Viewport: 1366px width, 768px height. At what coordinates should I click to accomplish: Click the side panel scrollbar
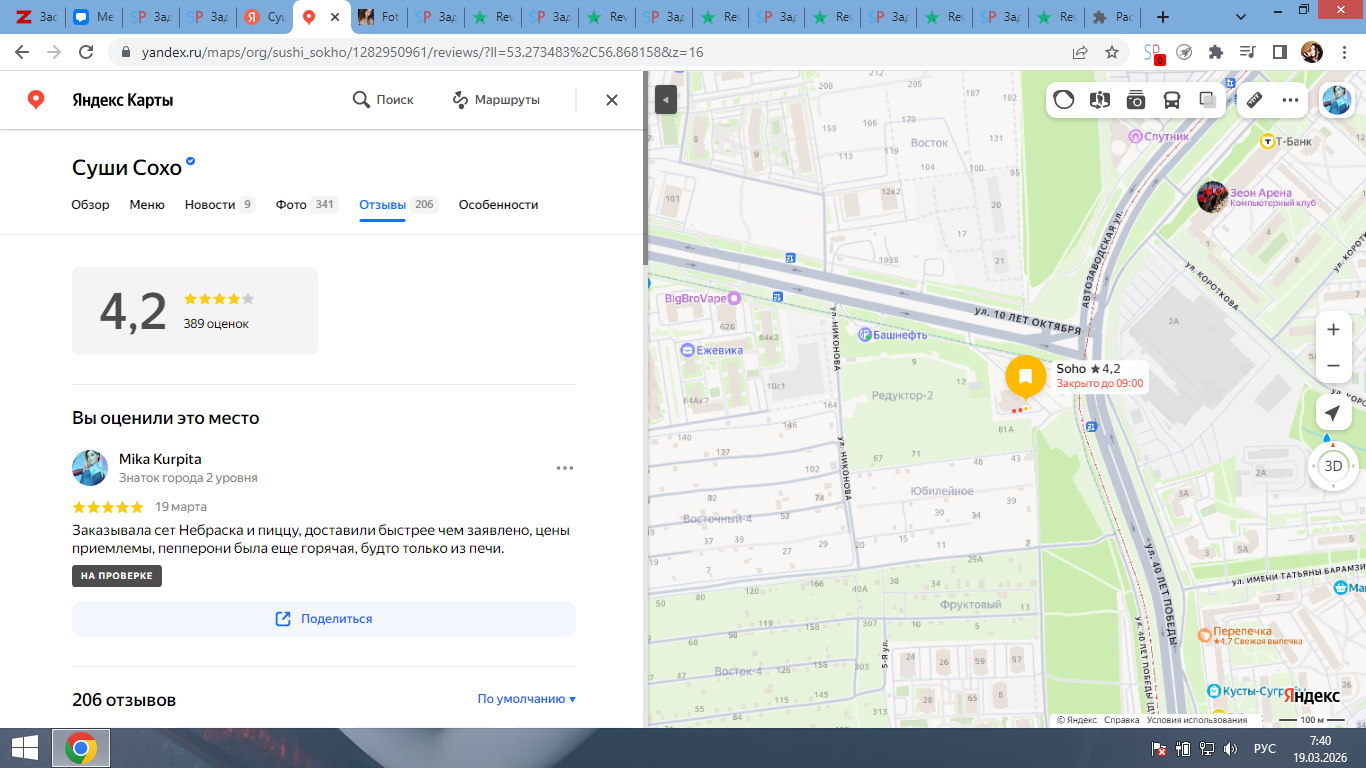[x=644, y=170]
